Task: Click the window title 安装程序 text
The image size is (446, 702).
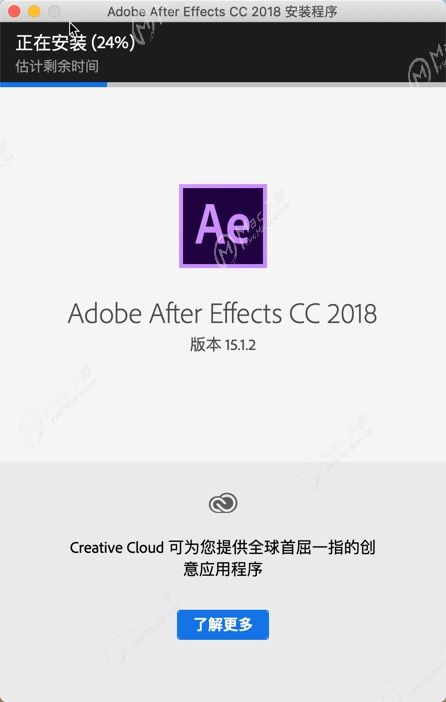Action: coord(311,12)
